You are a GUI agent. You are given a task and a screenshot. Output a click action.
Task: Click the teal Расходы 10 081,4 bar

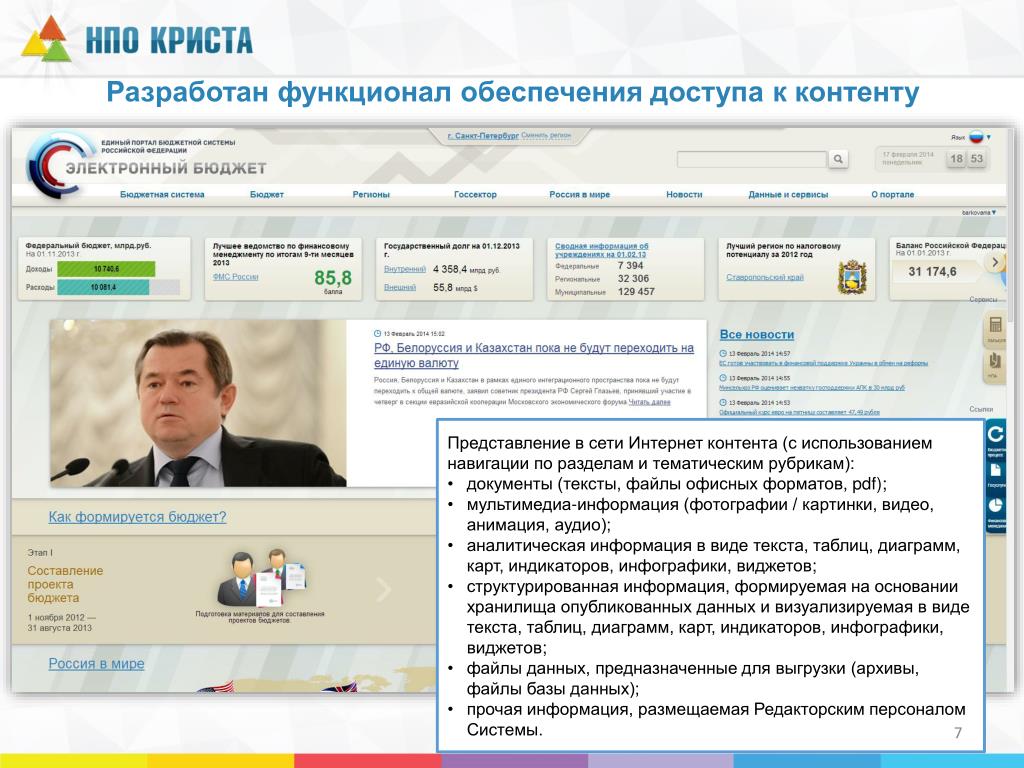(103, 287)
